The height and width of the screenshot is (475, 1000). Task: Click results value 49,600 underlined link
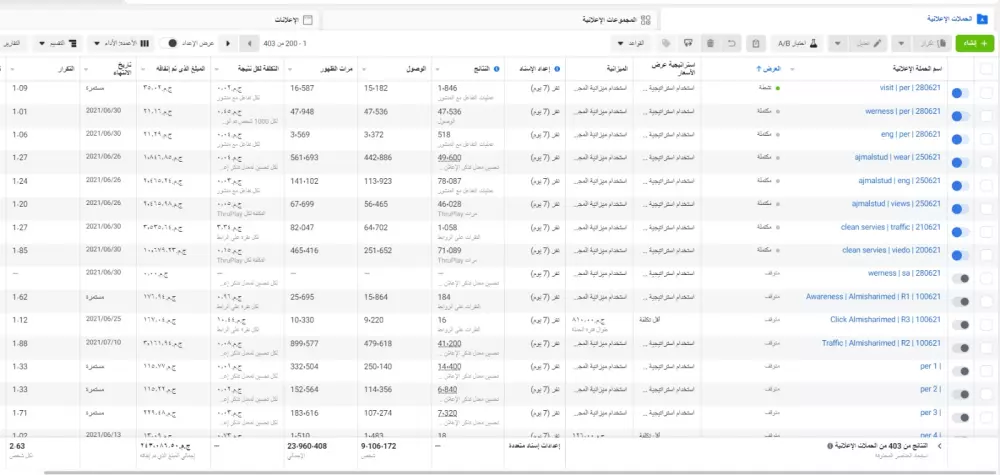[x=450, y=158]
